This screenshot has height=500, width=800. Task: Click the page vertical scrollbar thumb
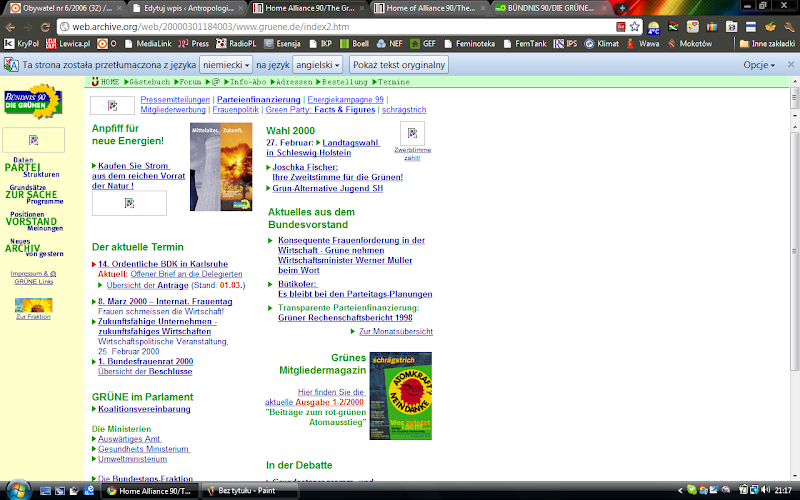click(795, 251)
